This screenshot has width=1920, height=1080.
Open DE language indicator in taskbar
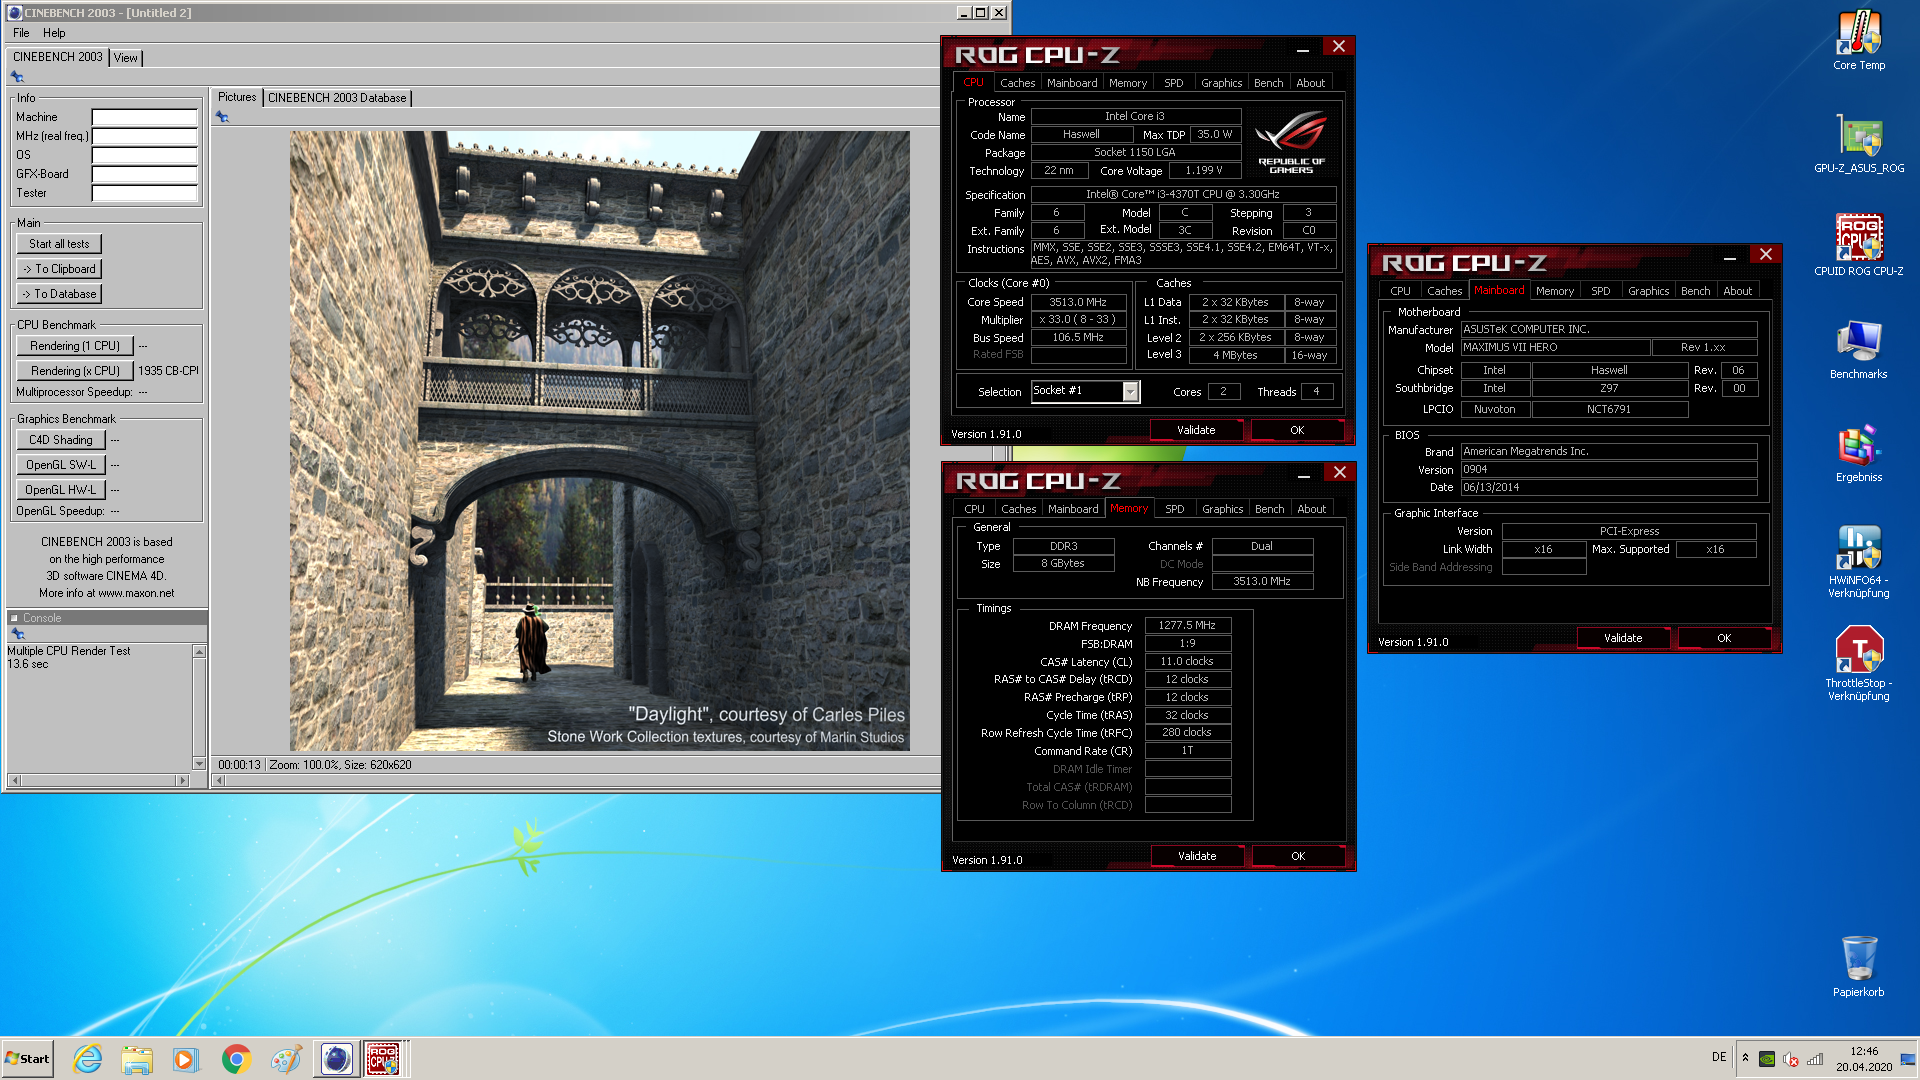[x=1719, y=1057]
